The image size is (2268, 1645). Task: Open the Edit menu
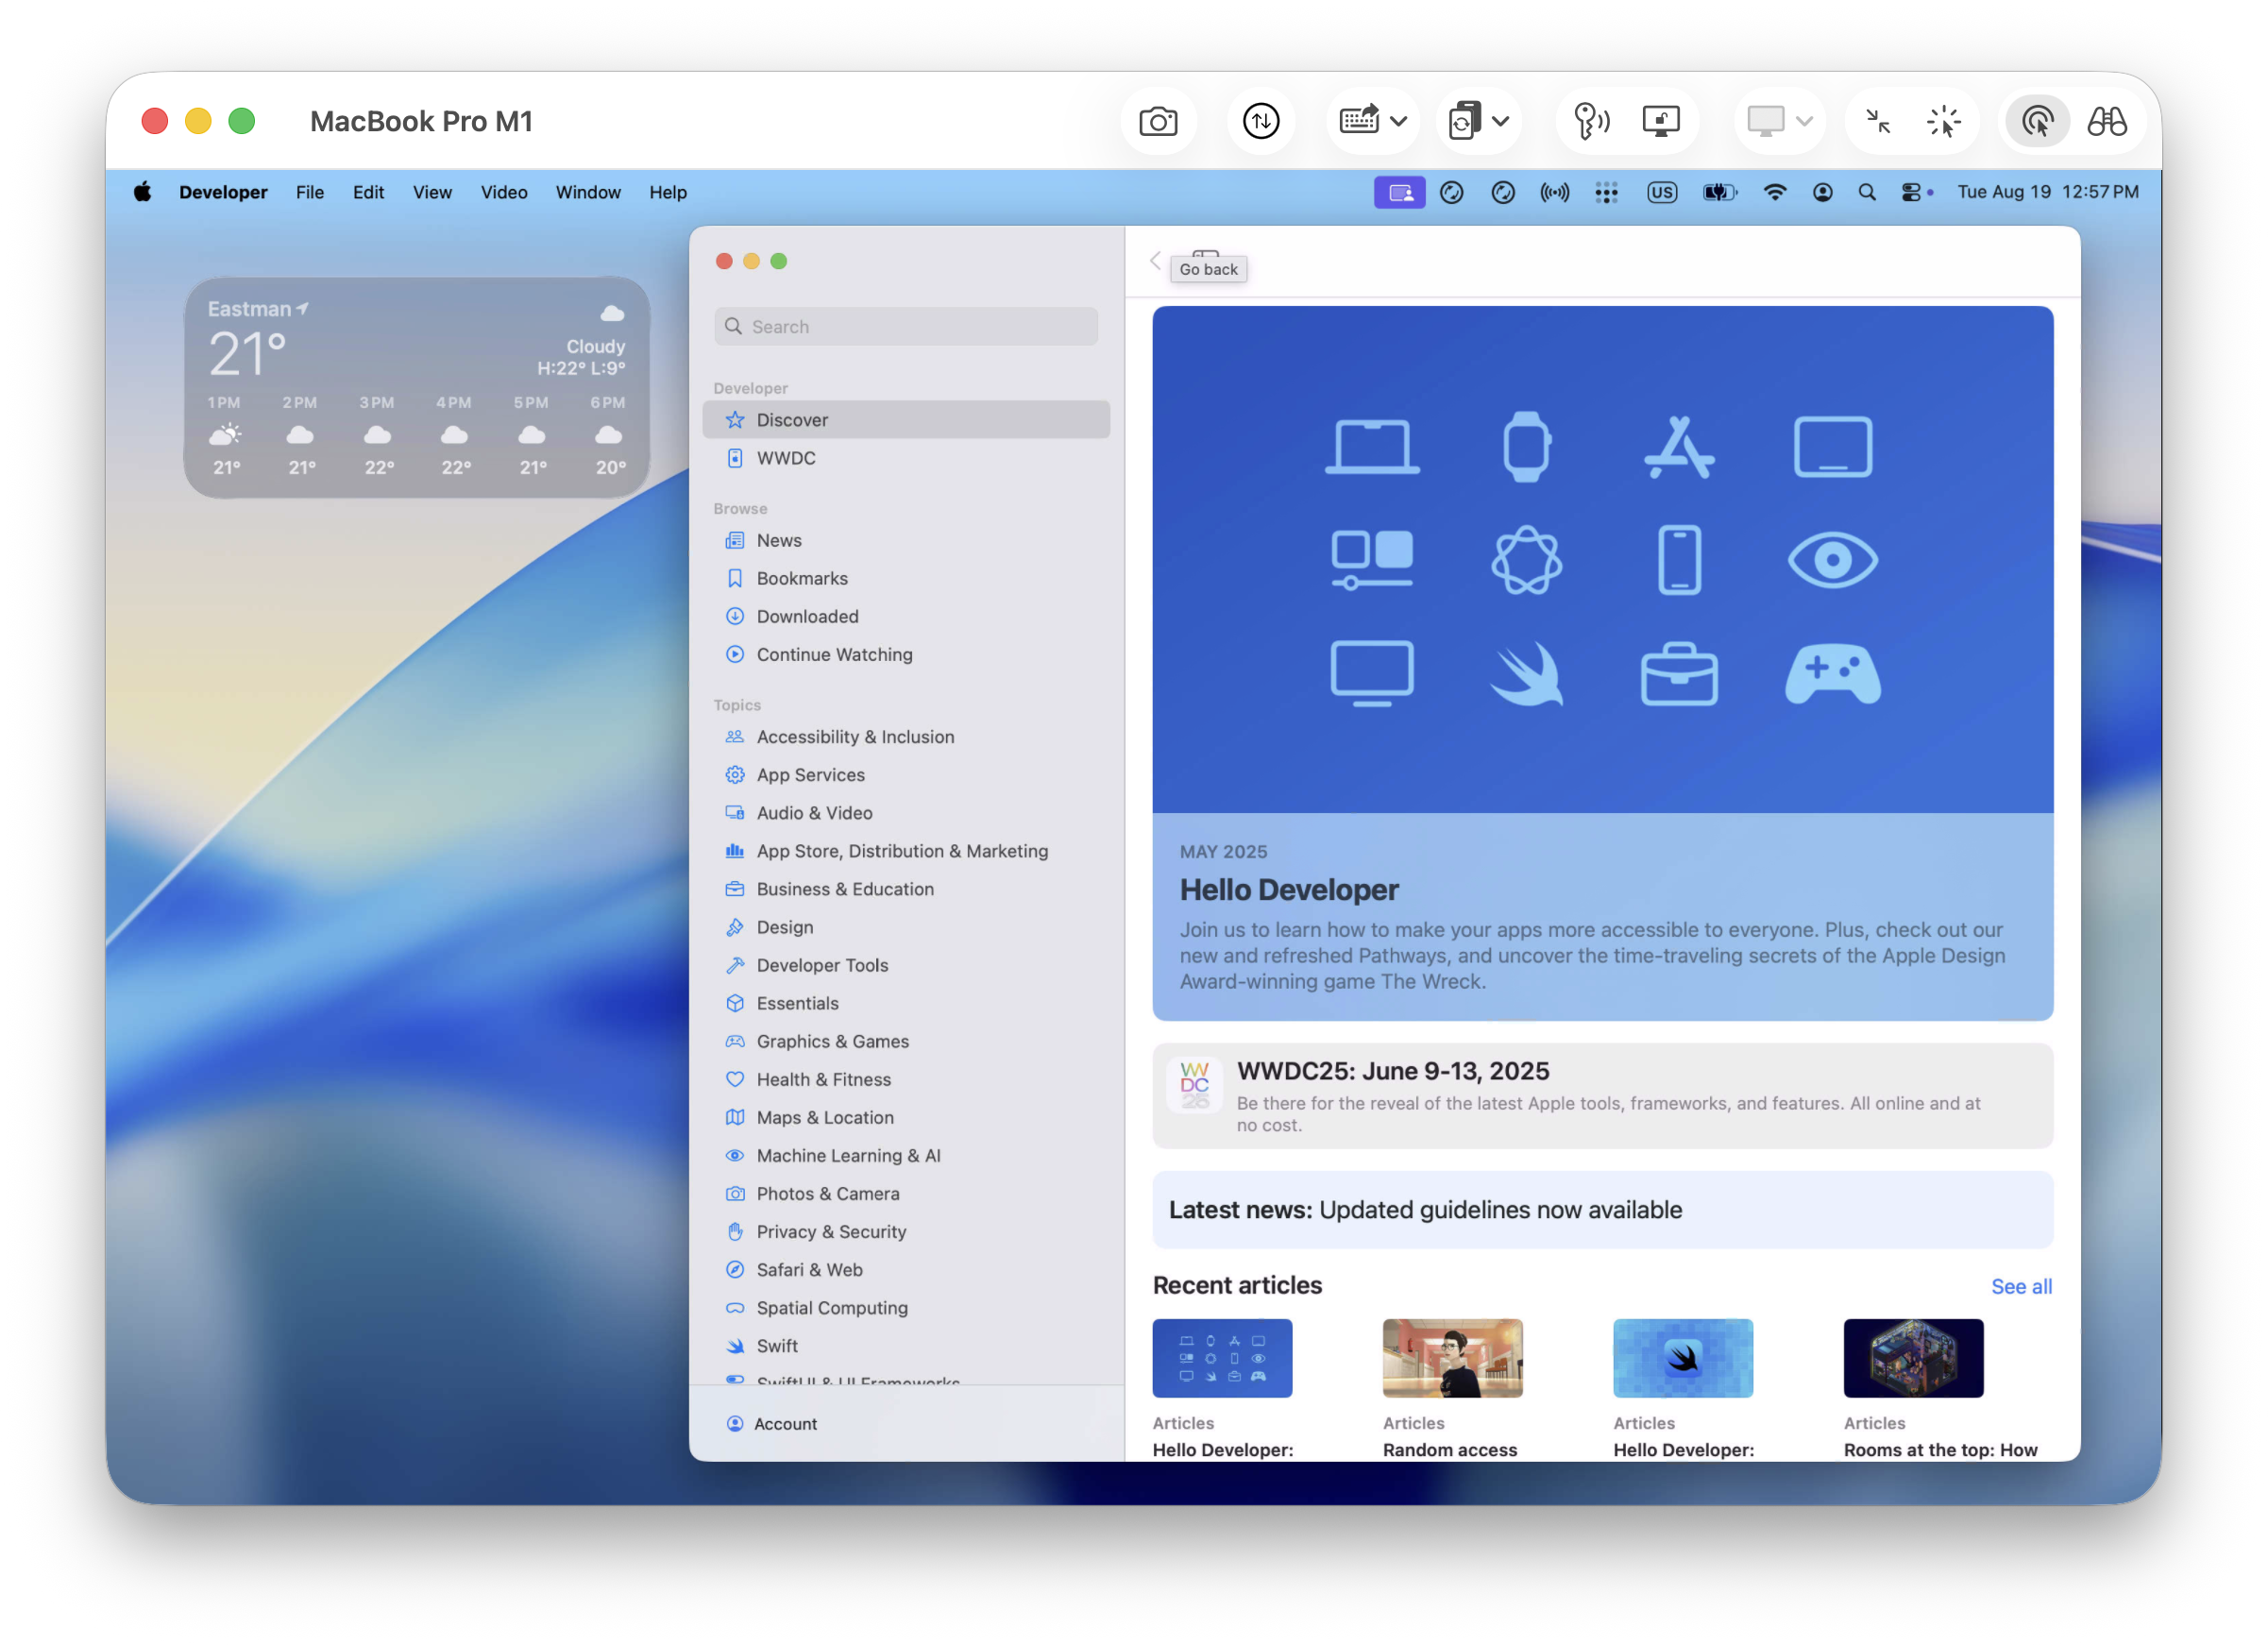click(368, 192)
